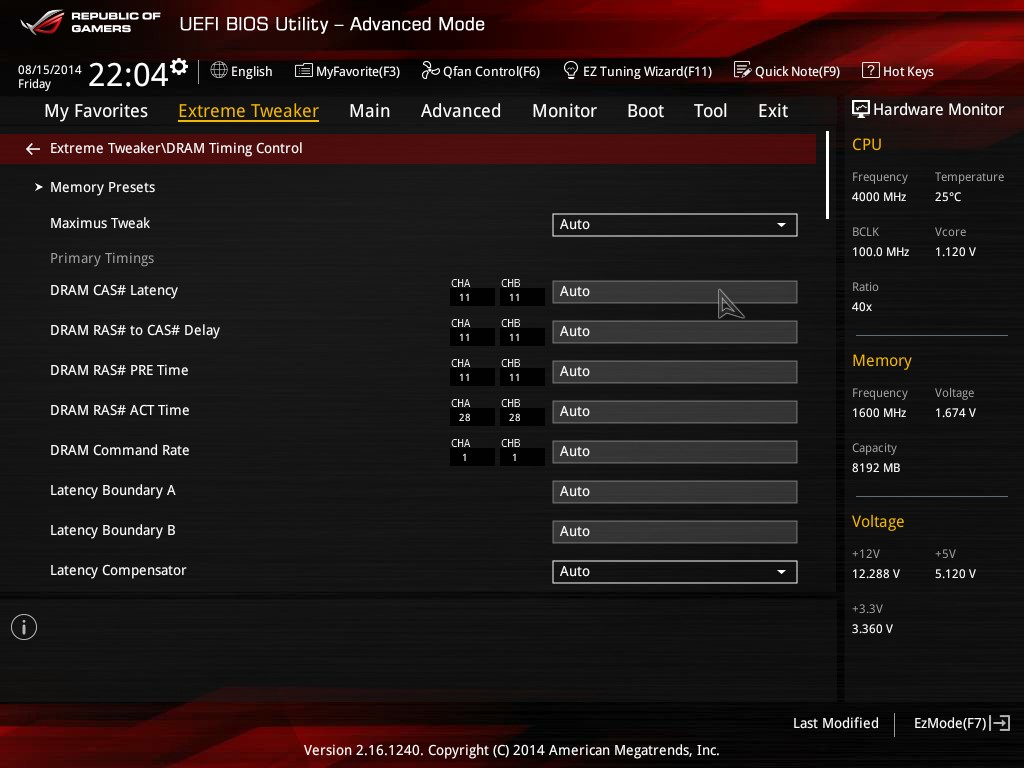
Task: Click the Memory Voltage 1.674 V value
Action: [x=955, y=413]
